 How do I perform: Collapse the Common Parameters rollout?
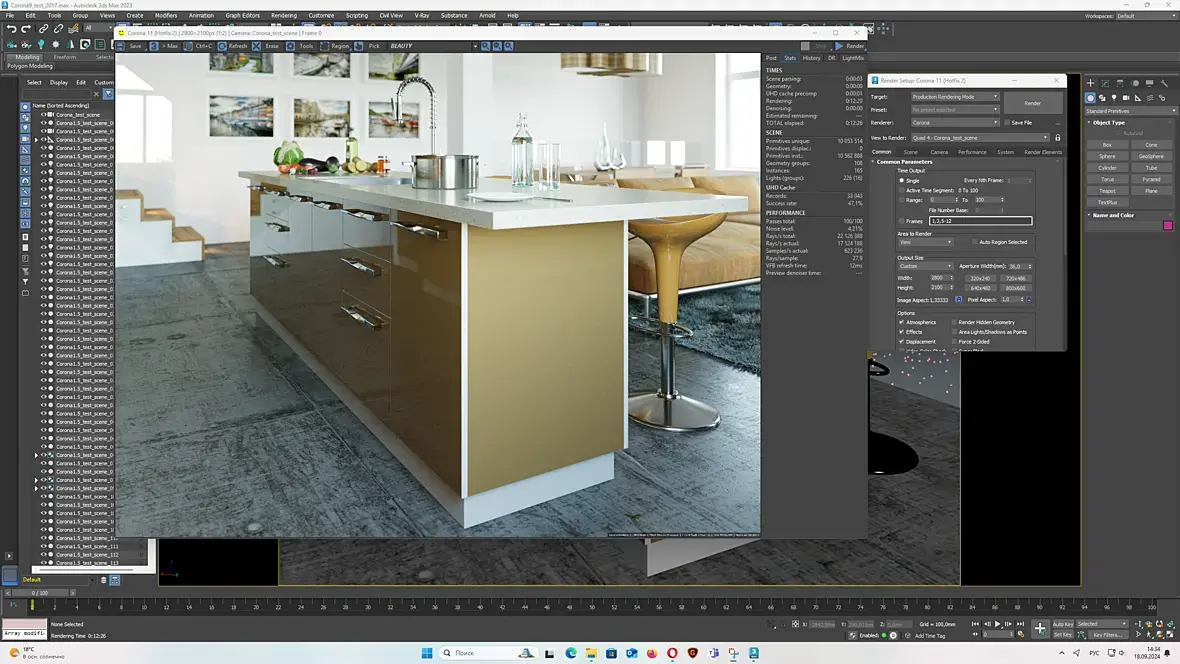point(904,162)
